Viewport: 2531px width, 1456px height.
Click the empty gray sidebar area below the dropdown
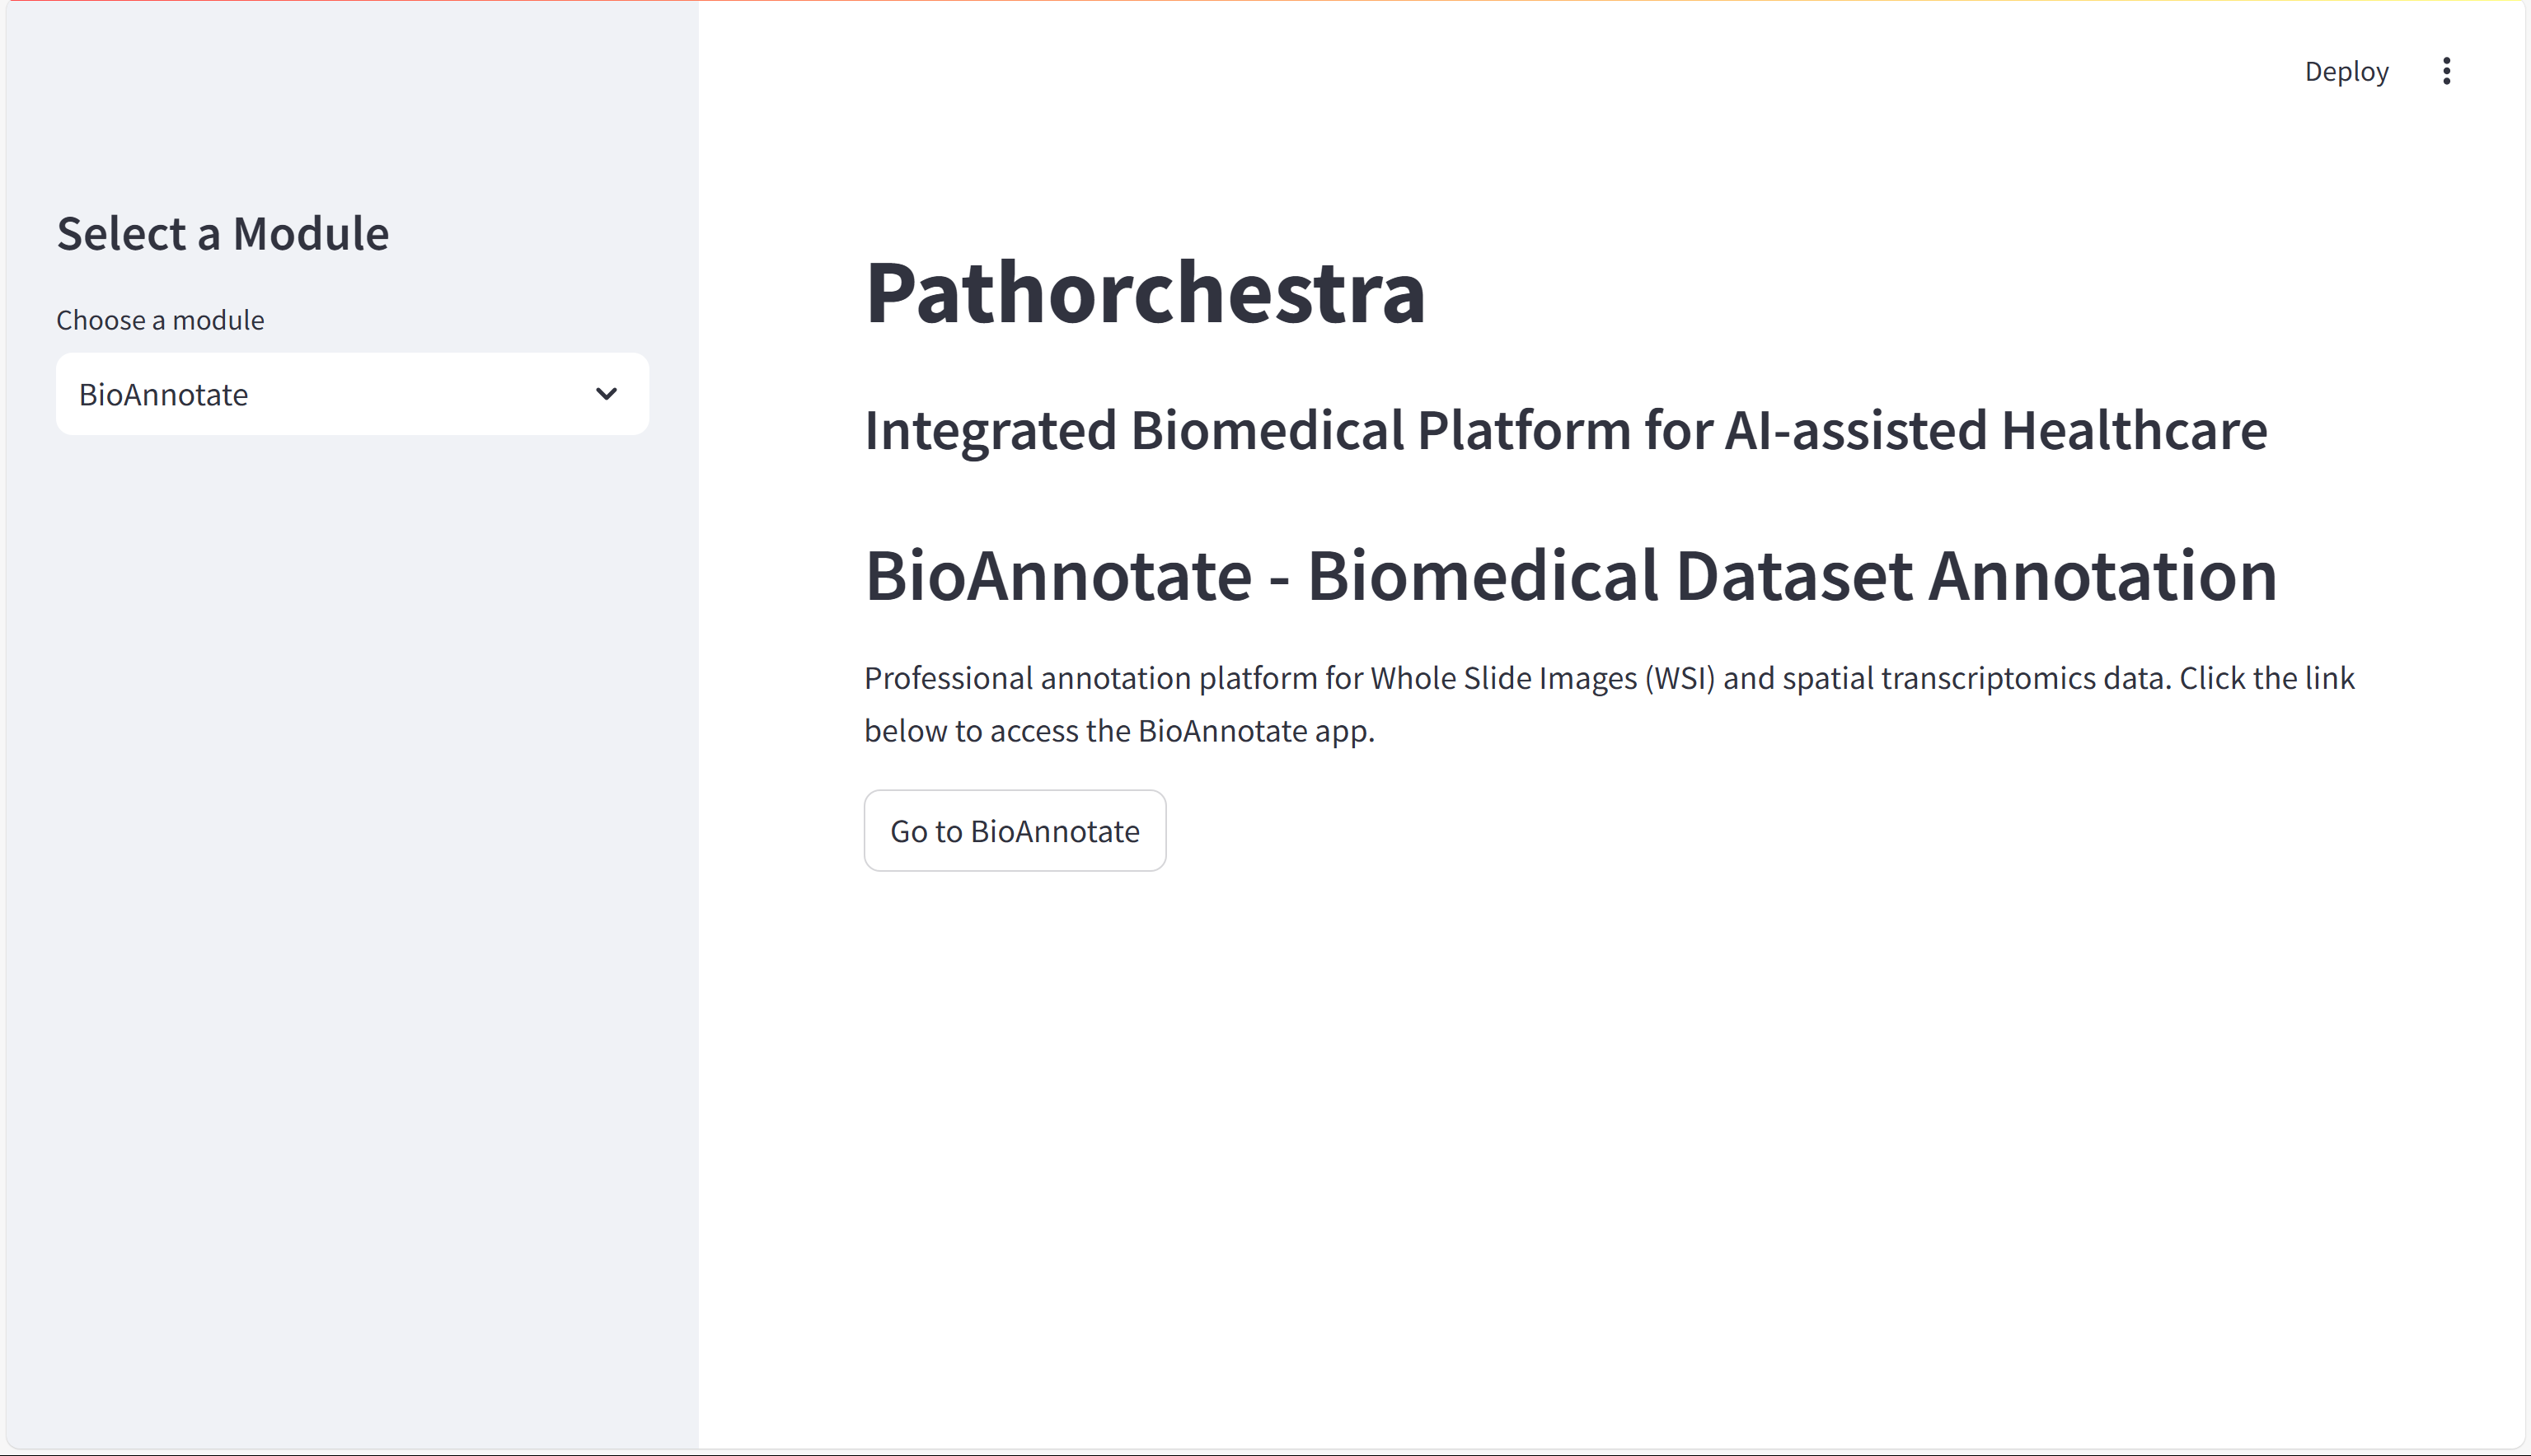coord(350,900)
